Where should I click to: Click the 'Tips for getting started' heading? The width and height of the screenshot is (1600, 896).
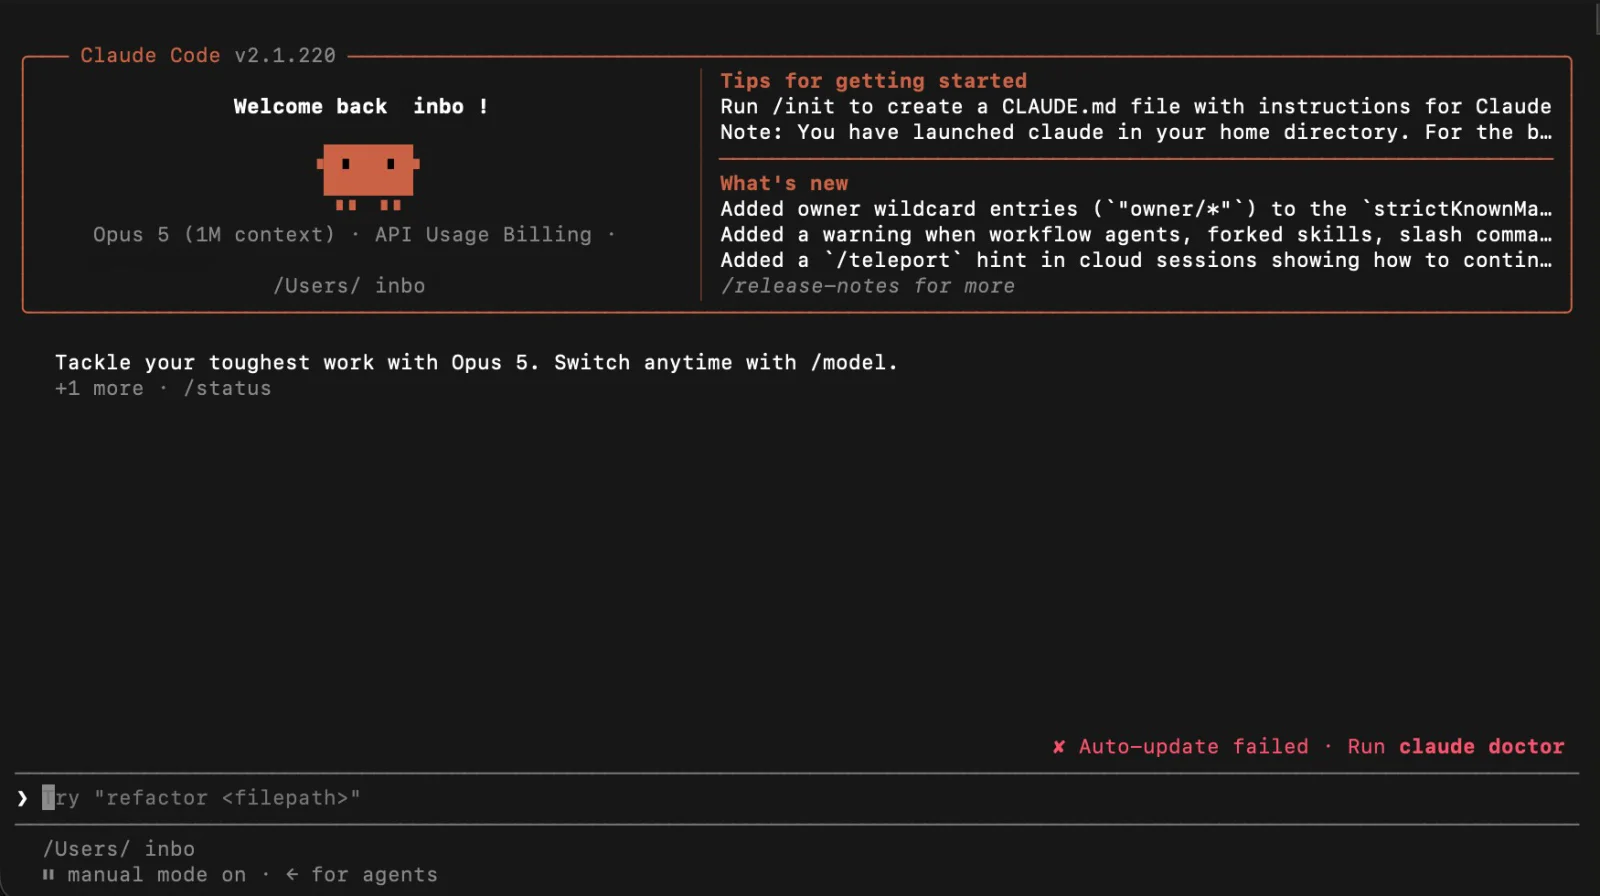[x=874, y=81]
